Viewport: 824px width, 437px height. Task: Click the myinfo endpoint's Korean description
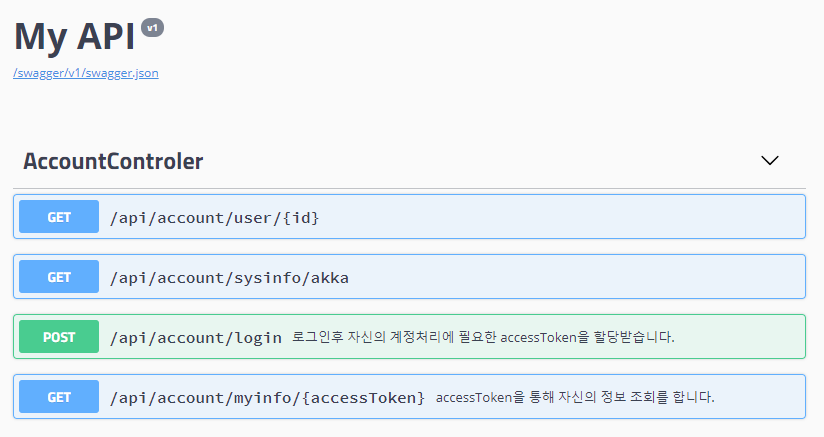pos(575,397)
